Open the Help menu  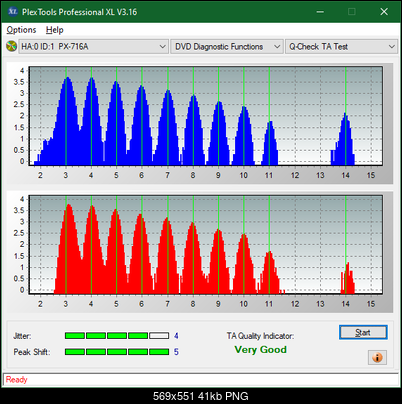coord(54,30)
